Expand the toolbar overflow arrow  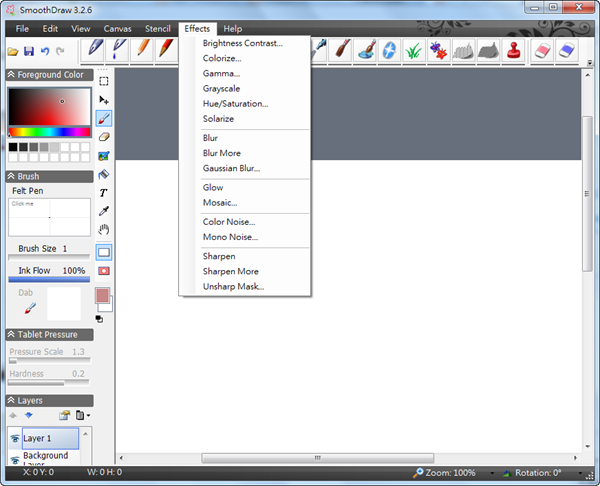pyautogui.click(x=590, y=62)
